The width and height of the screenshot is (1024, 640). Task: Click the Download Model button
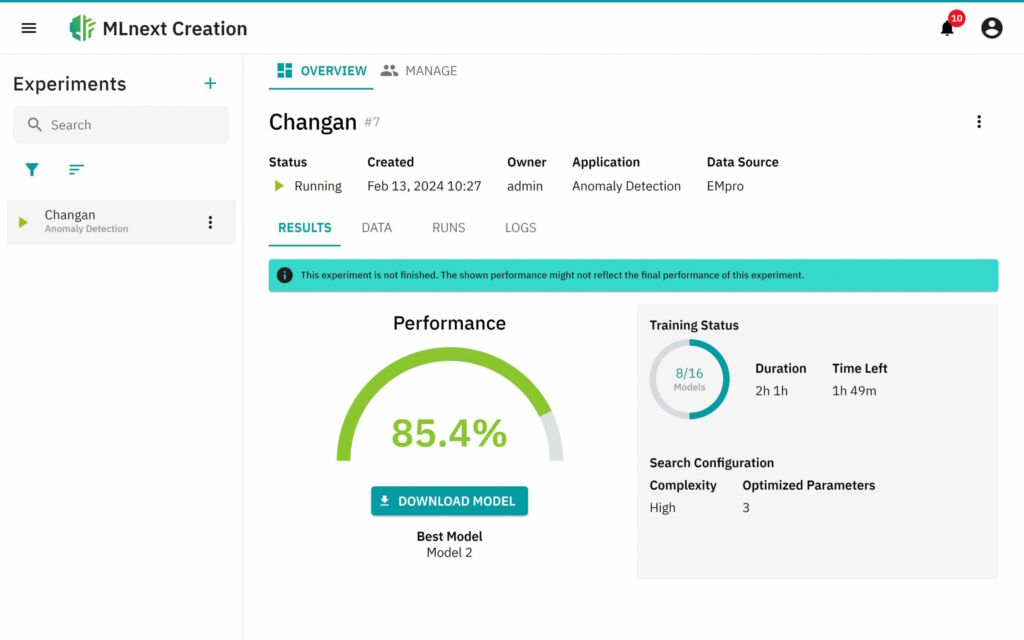[x=449, y=501]
